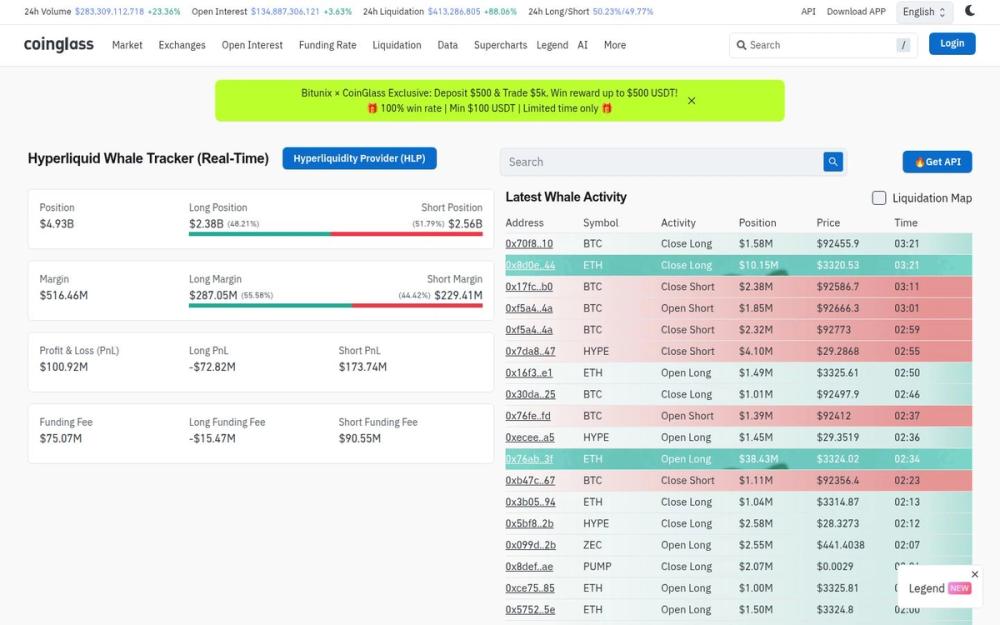The height and width of the screenshot is (625, 1000).
Task: Click the blue search magnifier button
Action: coord(832,162)
